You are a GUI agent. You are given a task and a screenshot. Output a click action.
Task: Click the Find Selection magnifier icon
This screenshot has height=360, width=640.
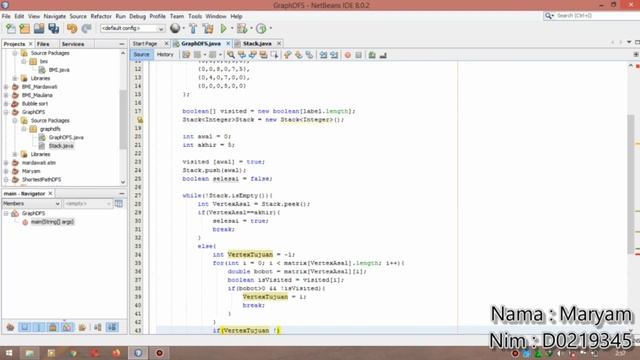231,55
